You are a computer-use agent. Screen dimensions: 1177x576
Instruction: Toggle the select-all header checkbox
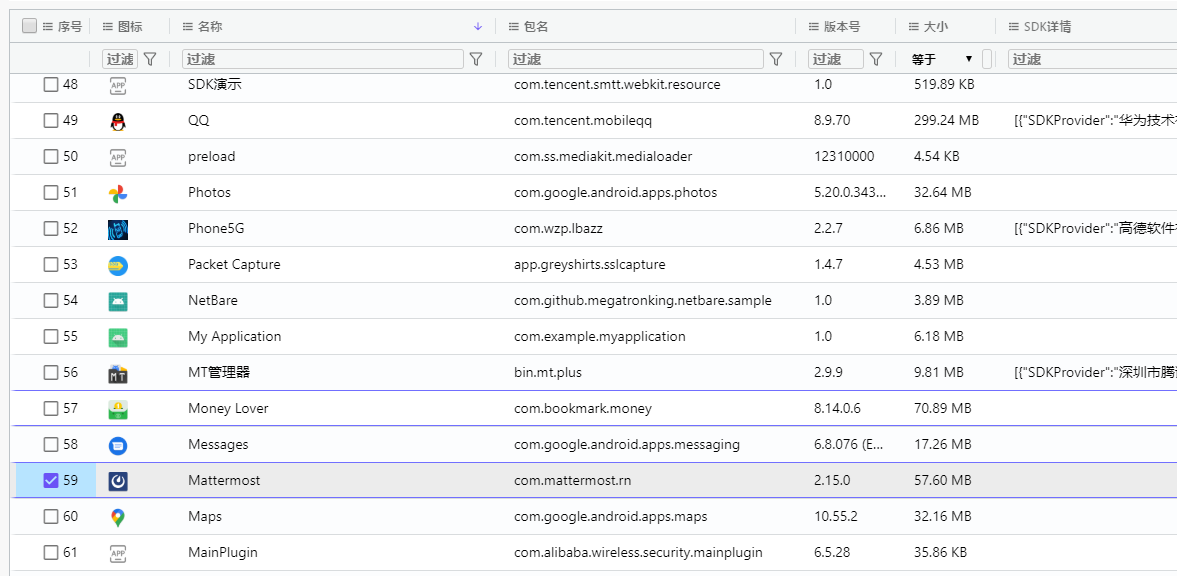(x=29, y=26)
